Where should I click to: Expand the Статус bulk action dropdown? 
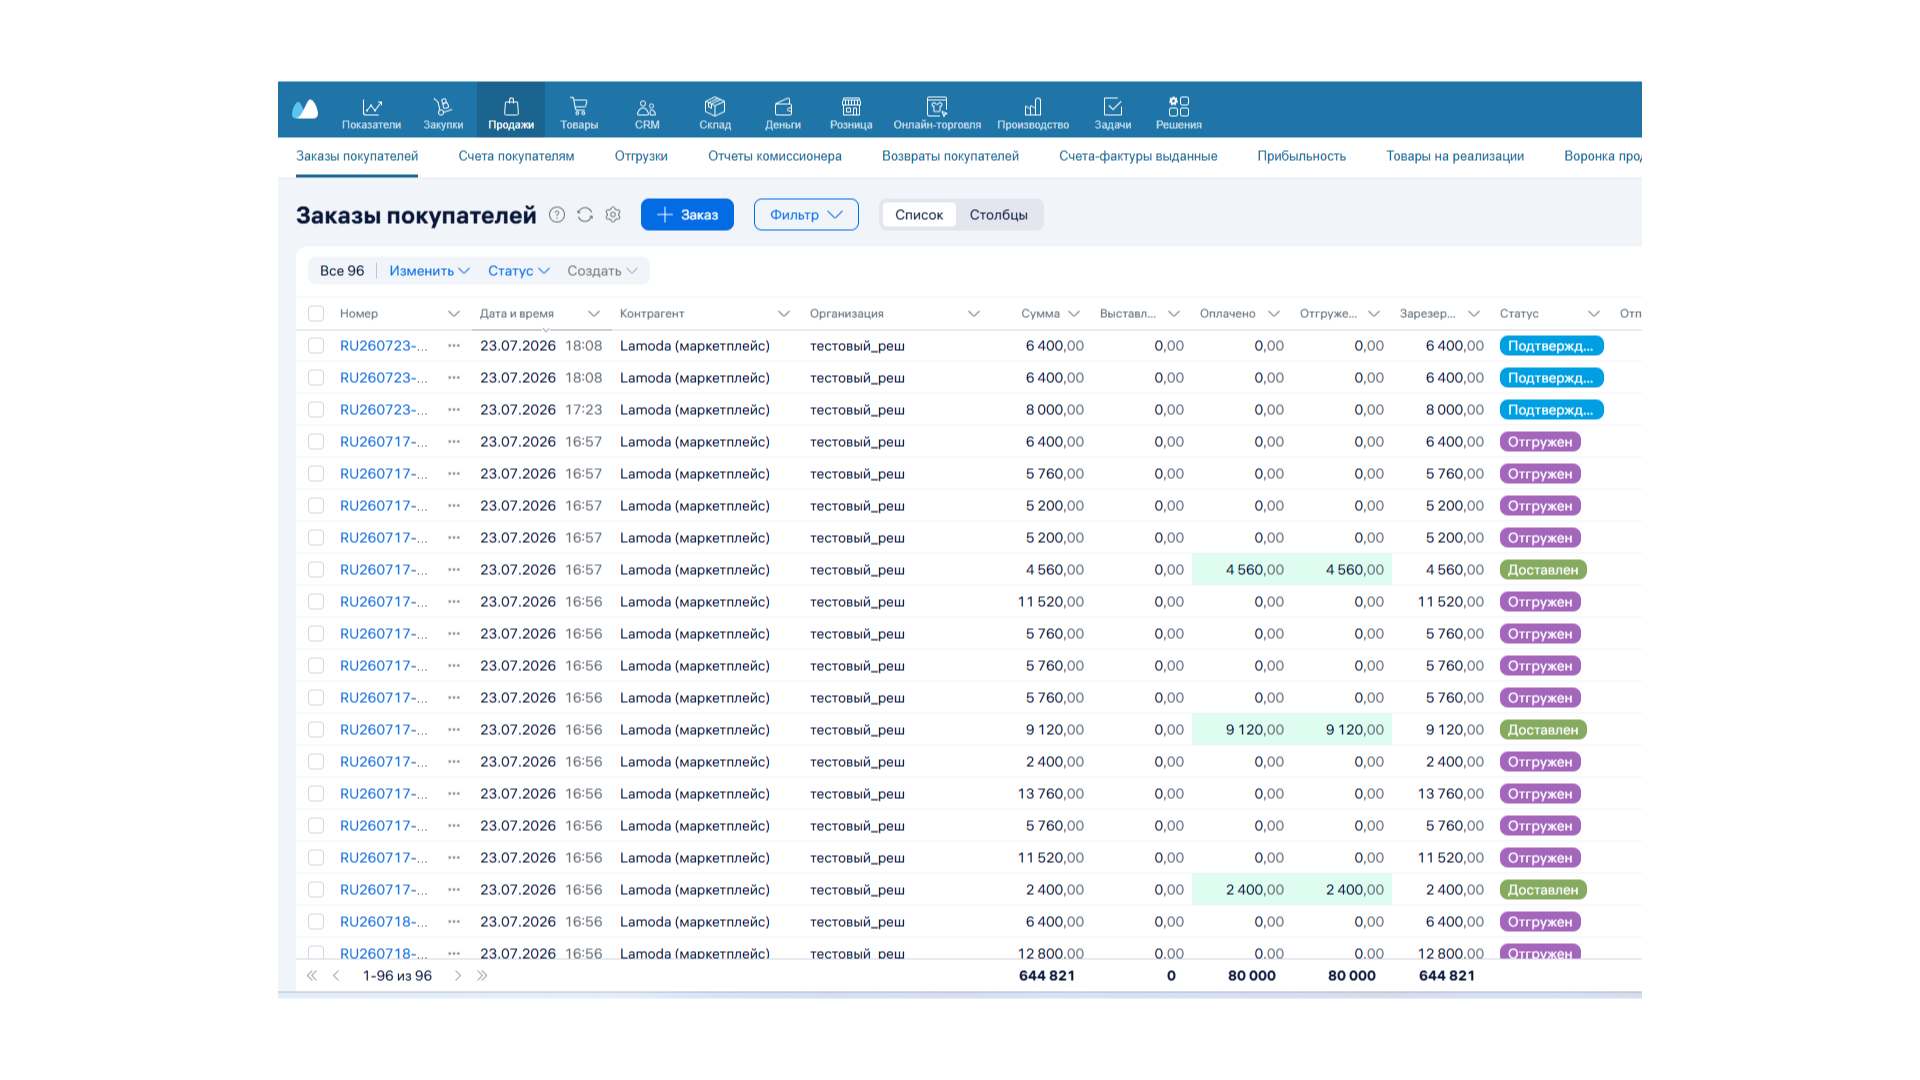(518, 271)
